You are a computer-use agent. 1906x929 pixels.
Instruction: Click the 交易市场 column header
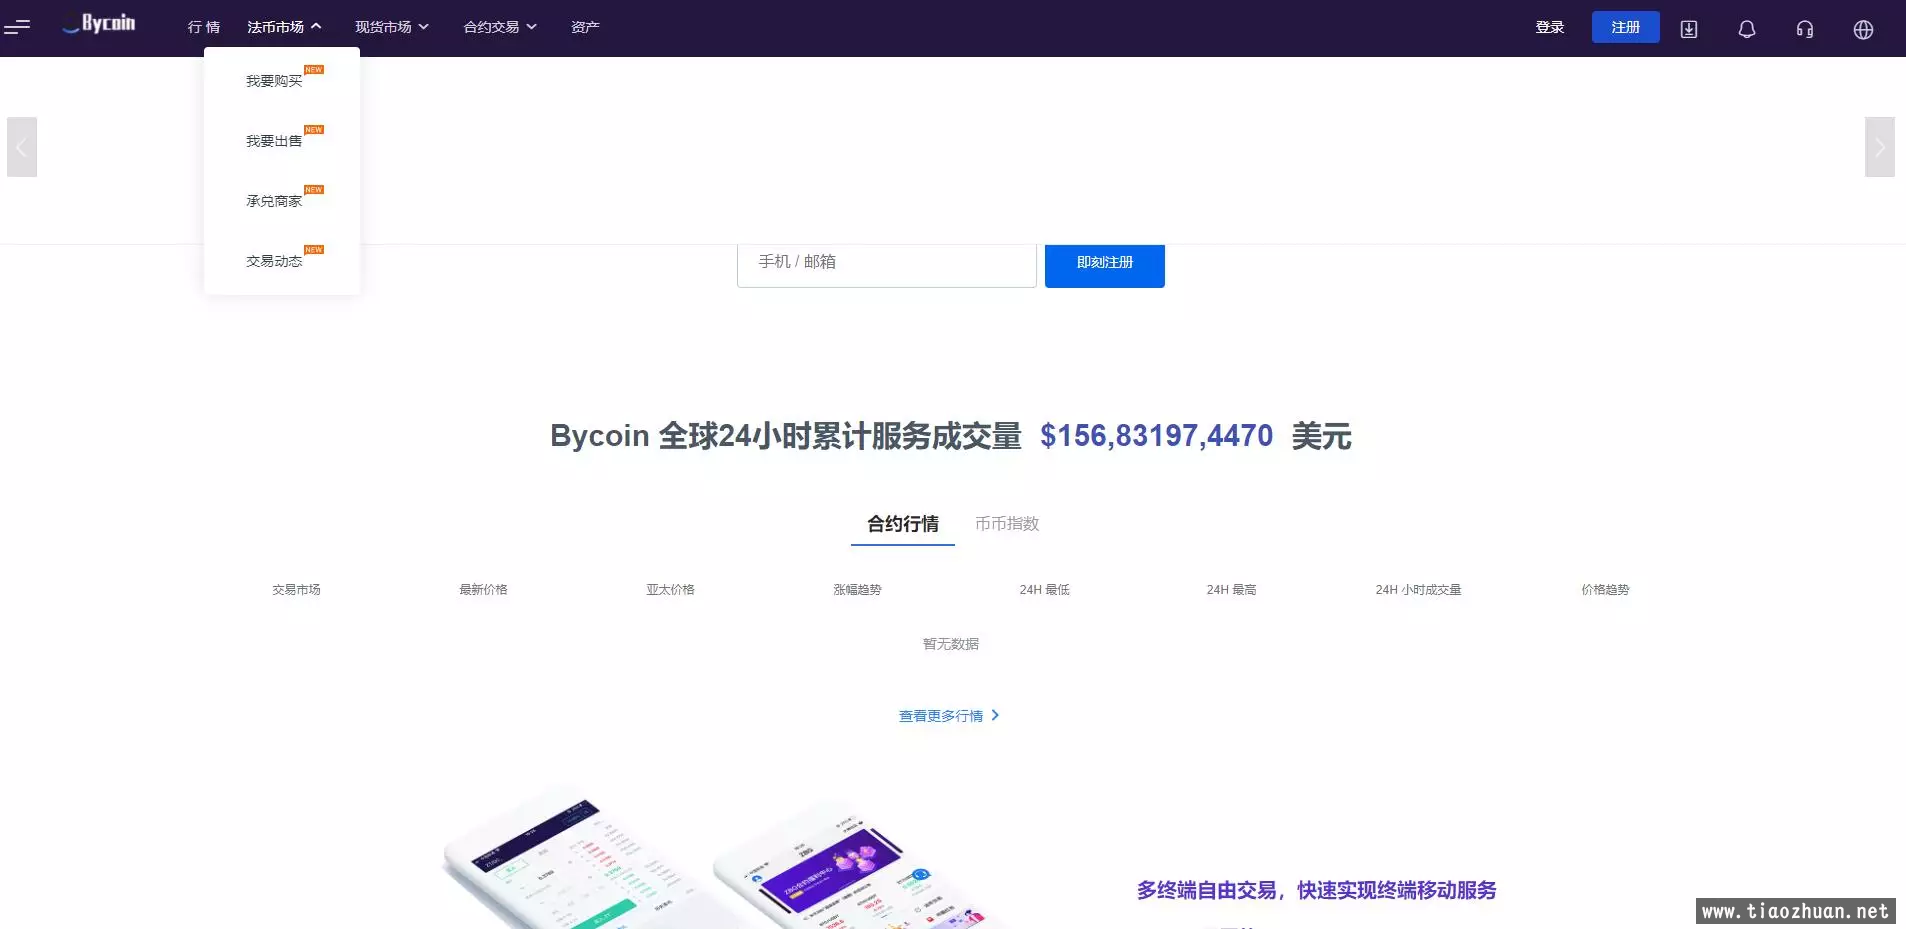(296, 590)
